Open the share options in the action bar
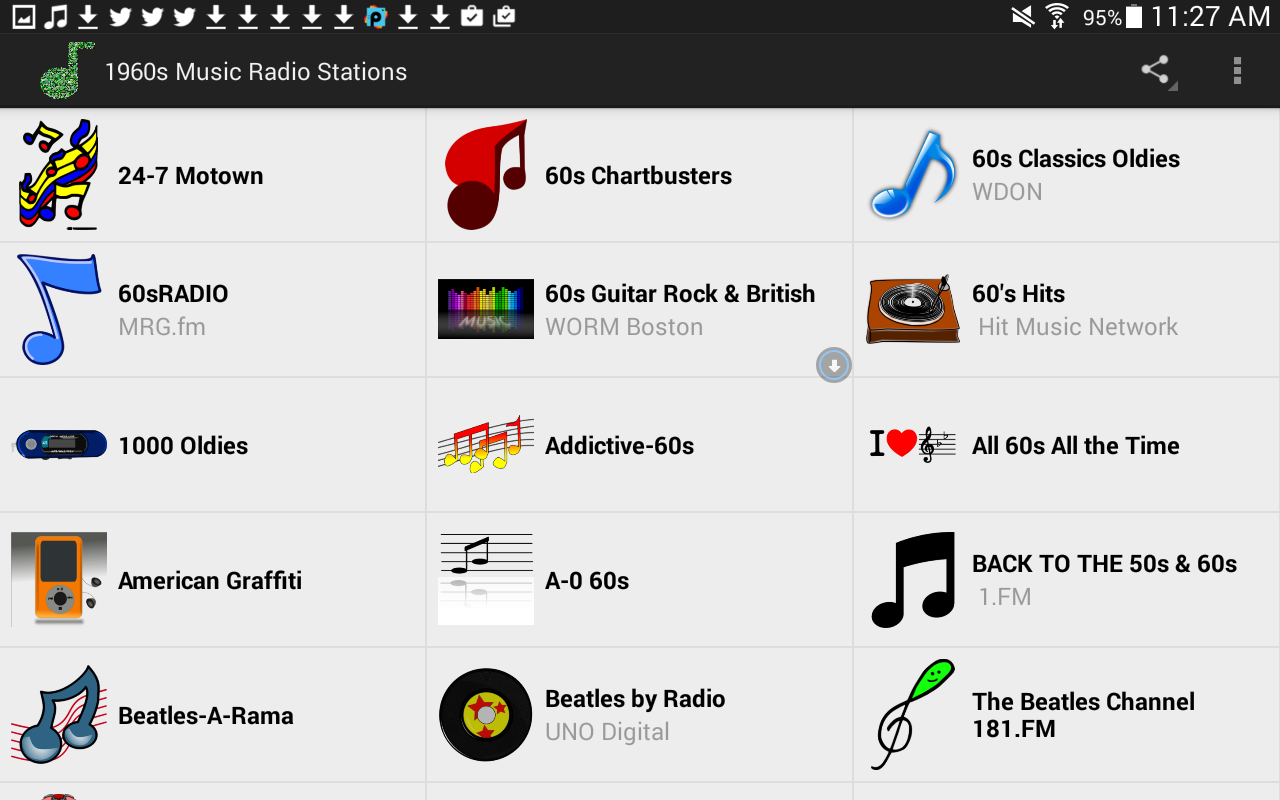The image size is (1280, 800). point(1156,70)
